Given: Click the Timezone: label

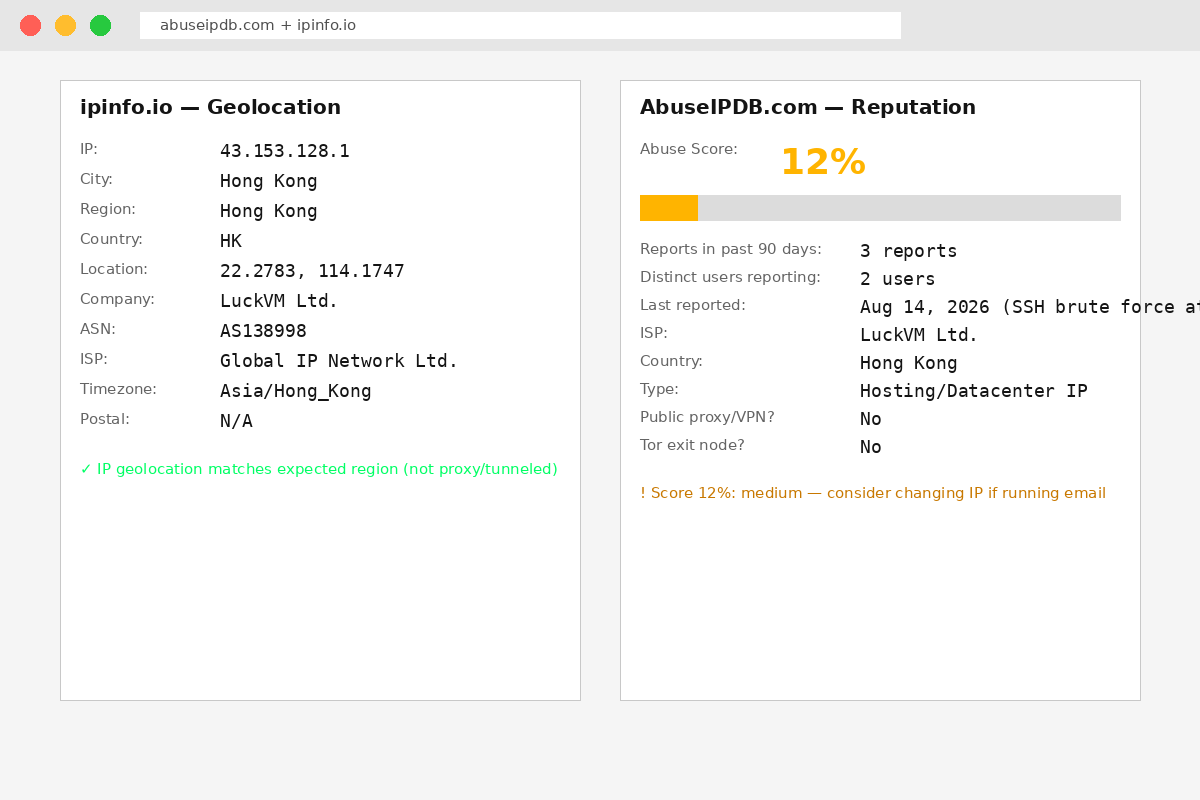Looking at the screenshot, I should (118, 389).
